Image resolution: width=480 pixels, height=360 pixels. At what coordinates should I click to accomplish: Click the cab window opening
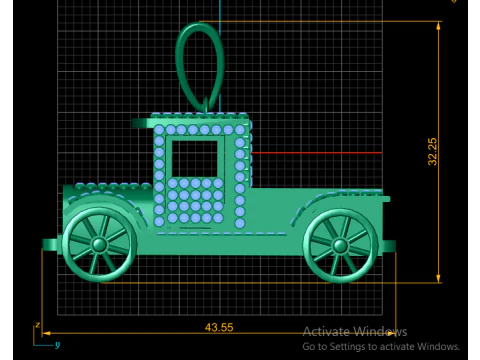[x=195, y=159]
